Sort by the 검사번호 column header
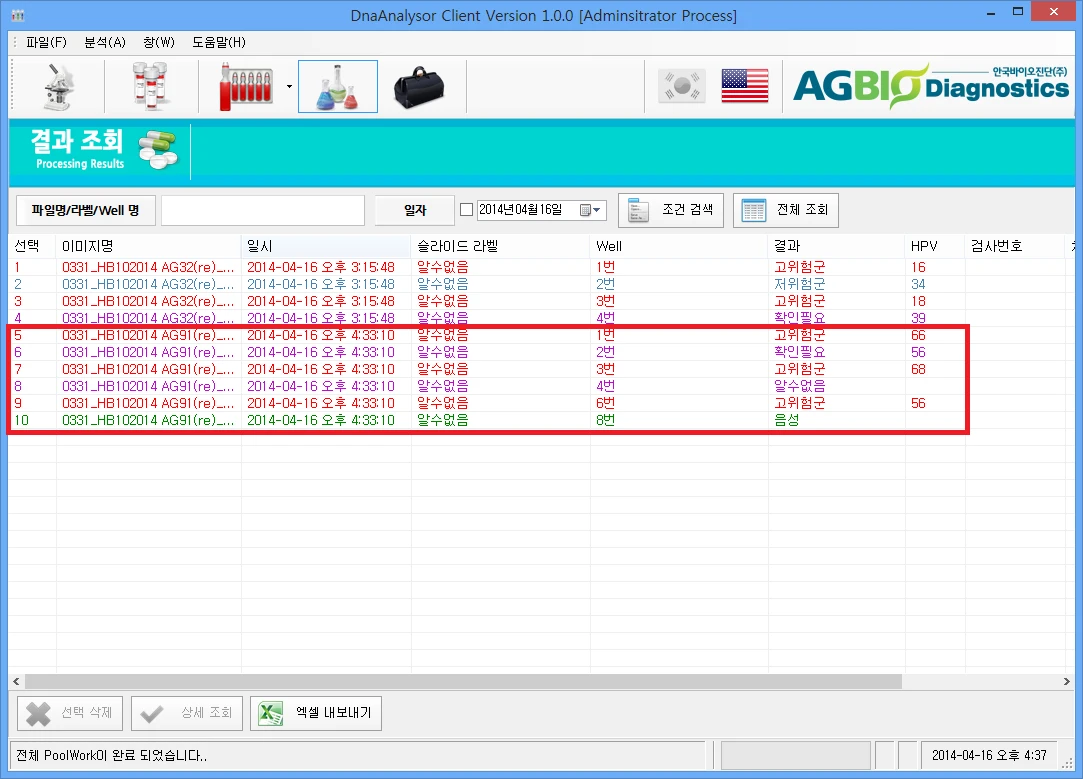 pos(1014,246)
